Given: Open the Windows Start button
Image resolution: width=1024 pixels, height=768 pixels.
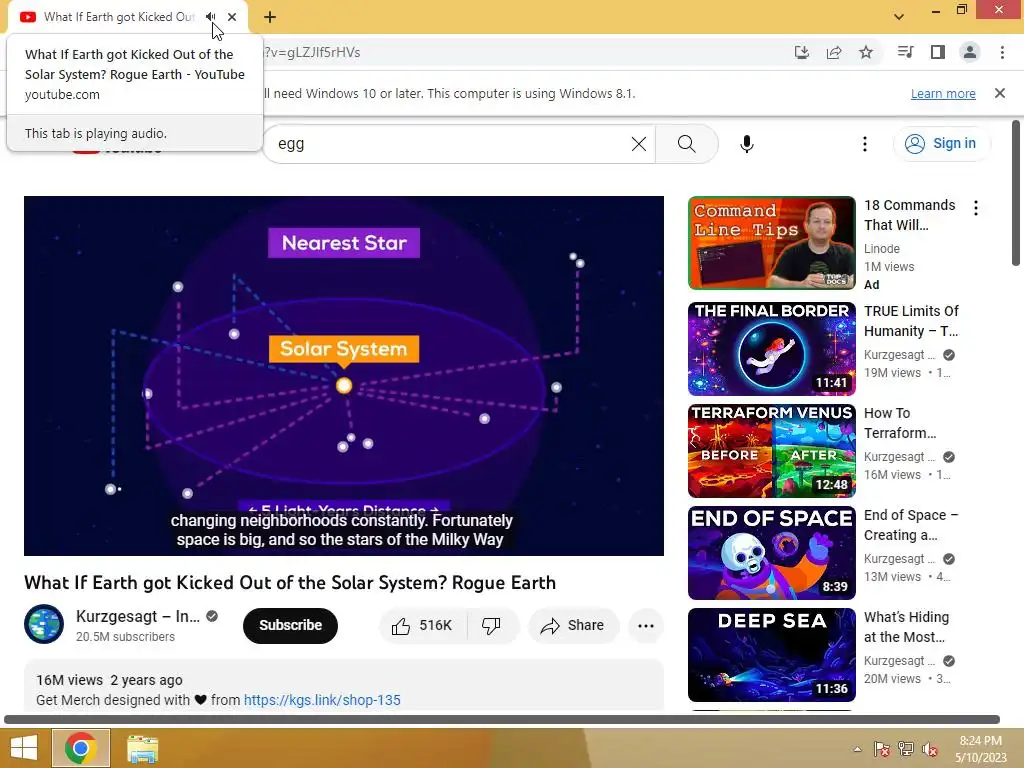Looking at the screenshot, I should [x=24, y=748].
